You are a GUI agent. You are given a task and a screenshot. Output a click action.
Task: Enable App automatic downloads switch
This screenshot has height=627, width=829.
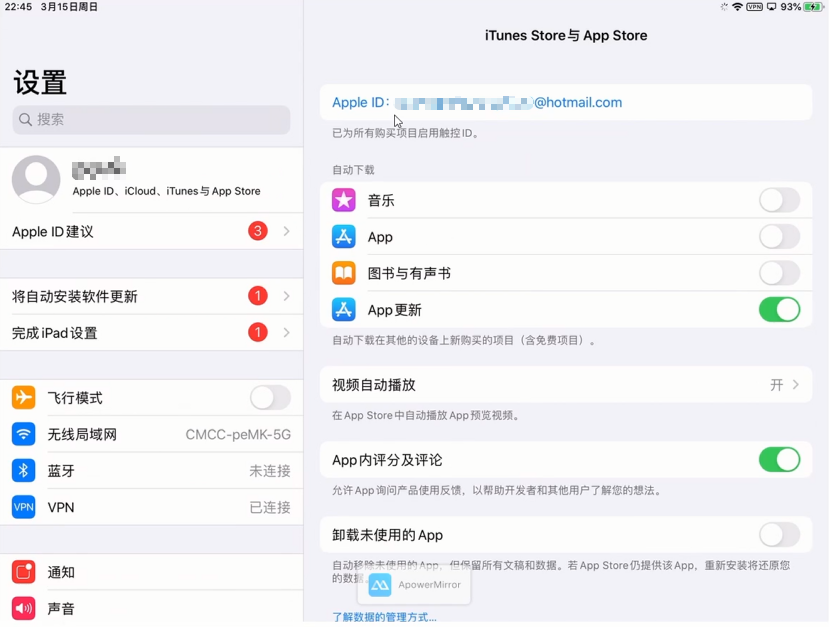779,237
